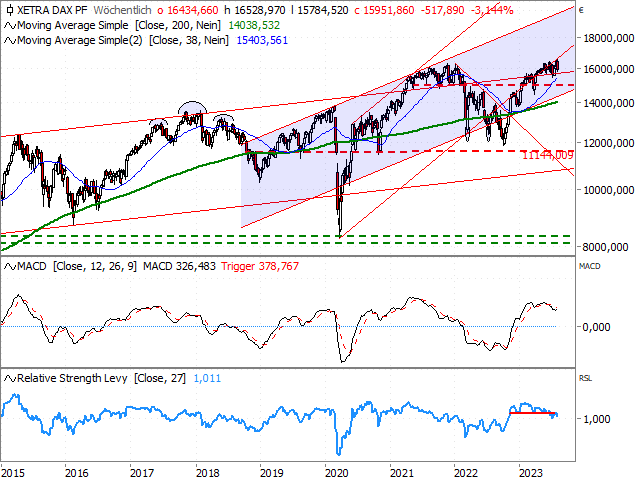Click the 0,000 MACD axis label
Image resolution: width=640 pixels, height=480 pixels.
(596, 327)
